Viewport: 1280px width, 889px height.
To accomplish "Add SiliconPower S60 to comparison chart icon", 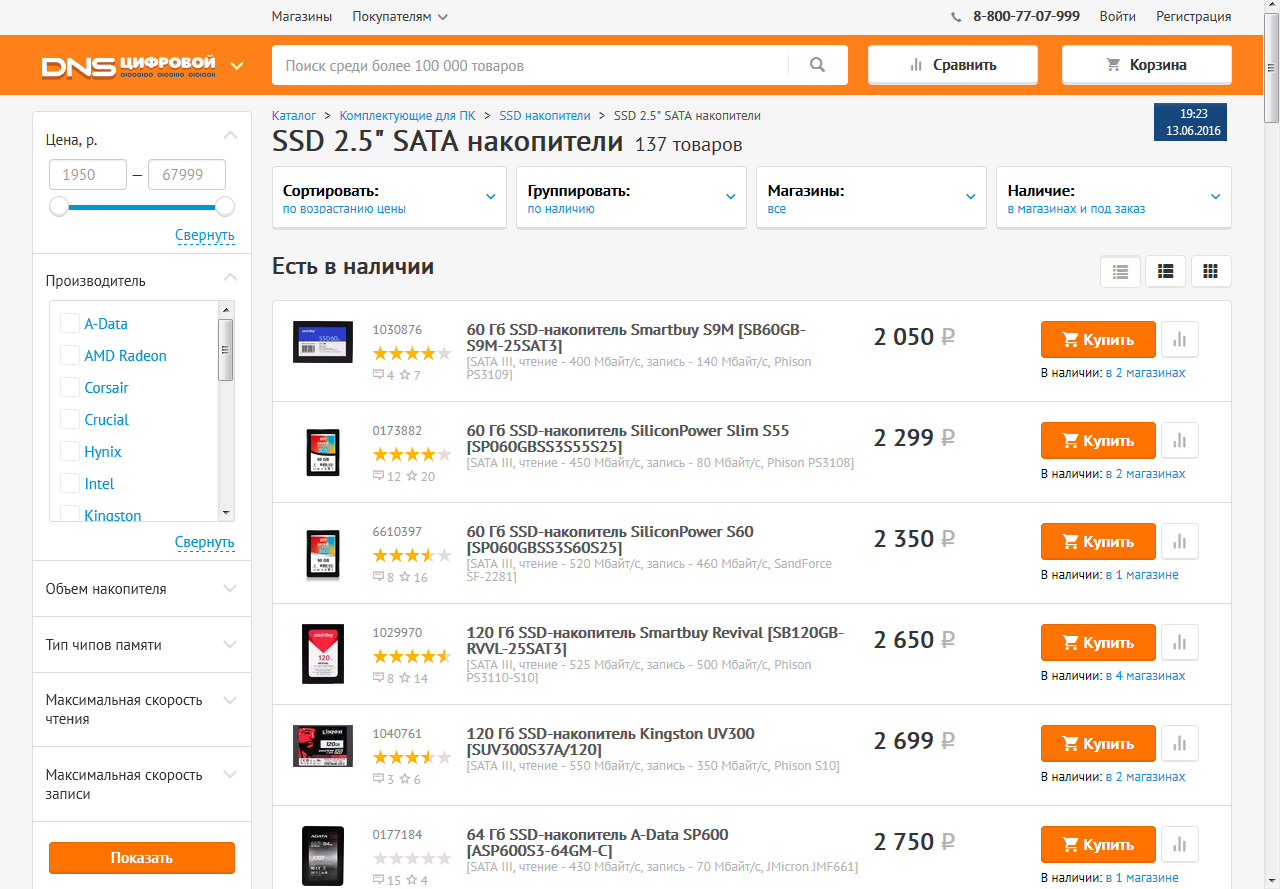I will click(x=1180, y=541).
